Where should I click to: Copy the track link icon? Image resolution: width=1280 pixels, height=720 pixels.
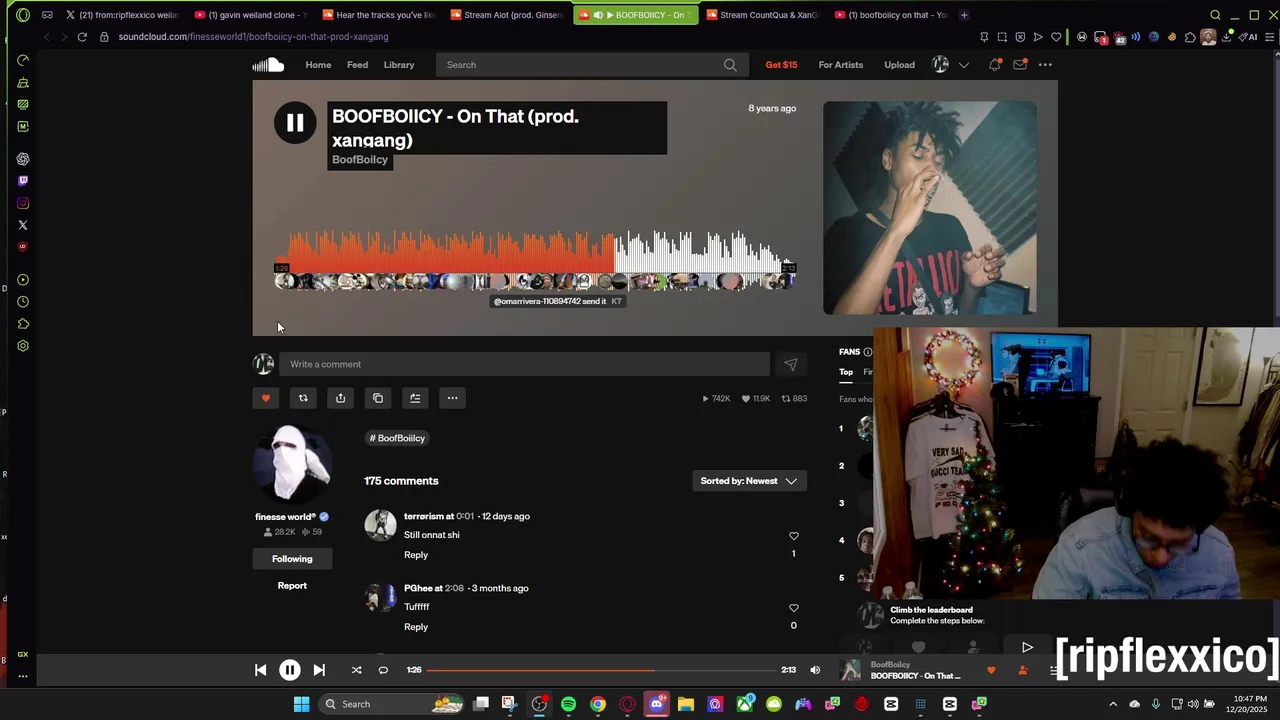pyautogui.click(x=378, y=398)
